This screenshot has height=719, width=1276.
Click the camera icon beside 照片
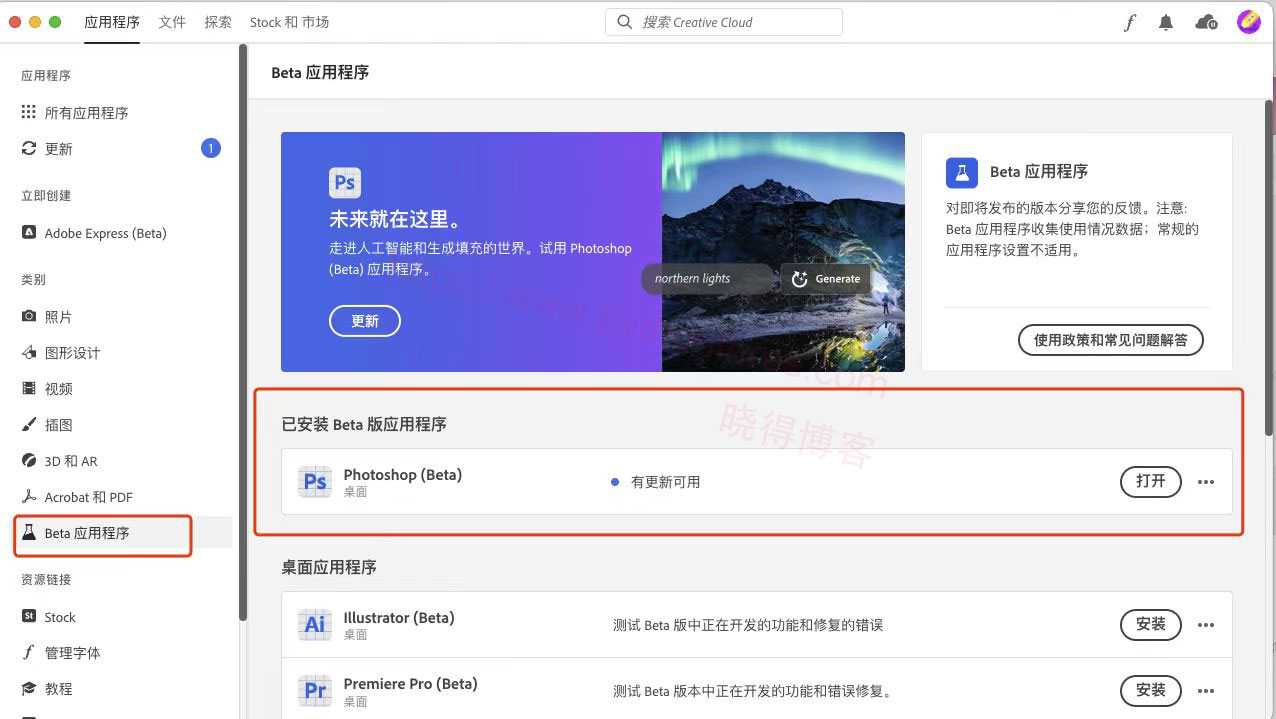29,316
